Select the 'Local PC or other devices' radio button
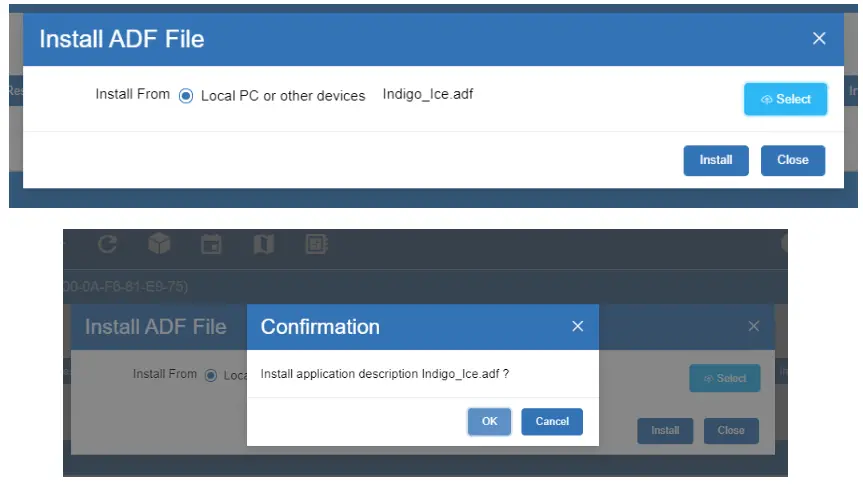This screenshot has width=863, height=486. pos(186,96)
